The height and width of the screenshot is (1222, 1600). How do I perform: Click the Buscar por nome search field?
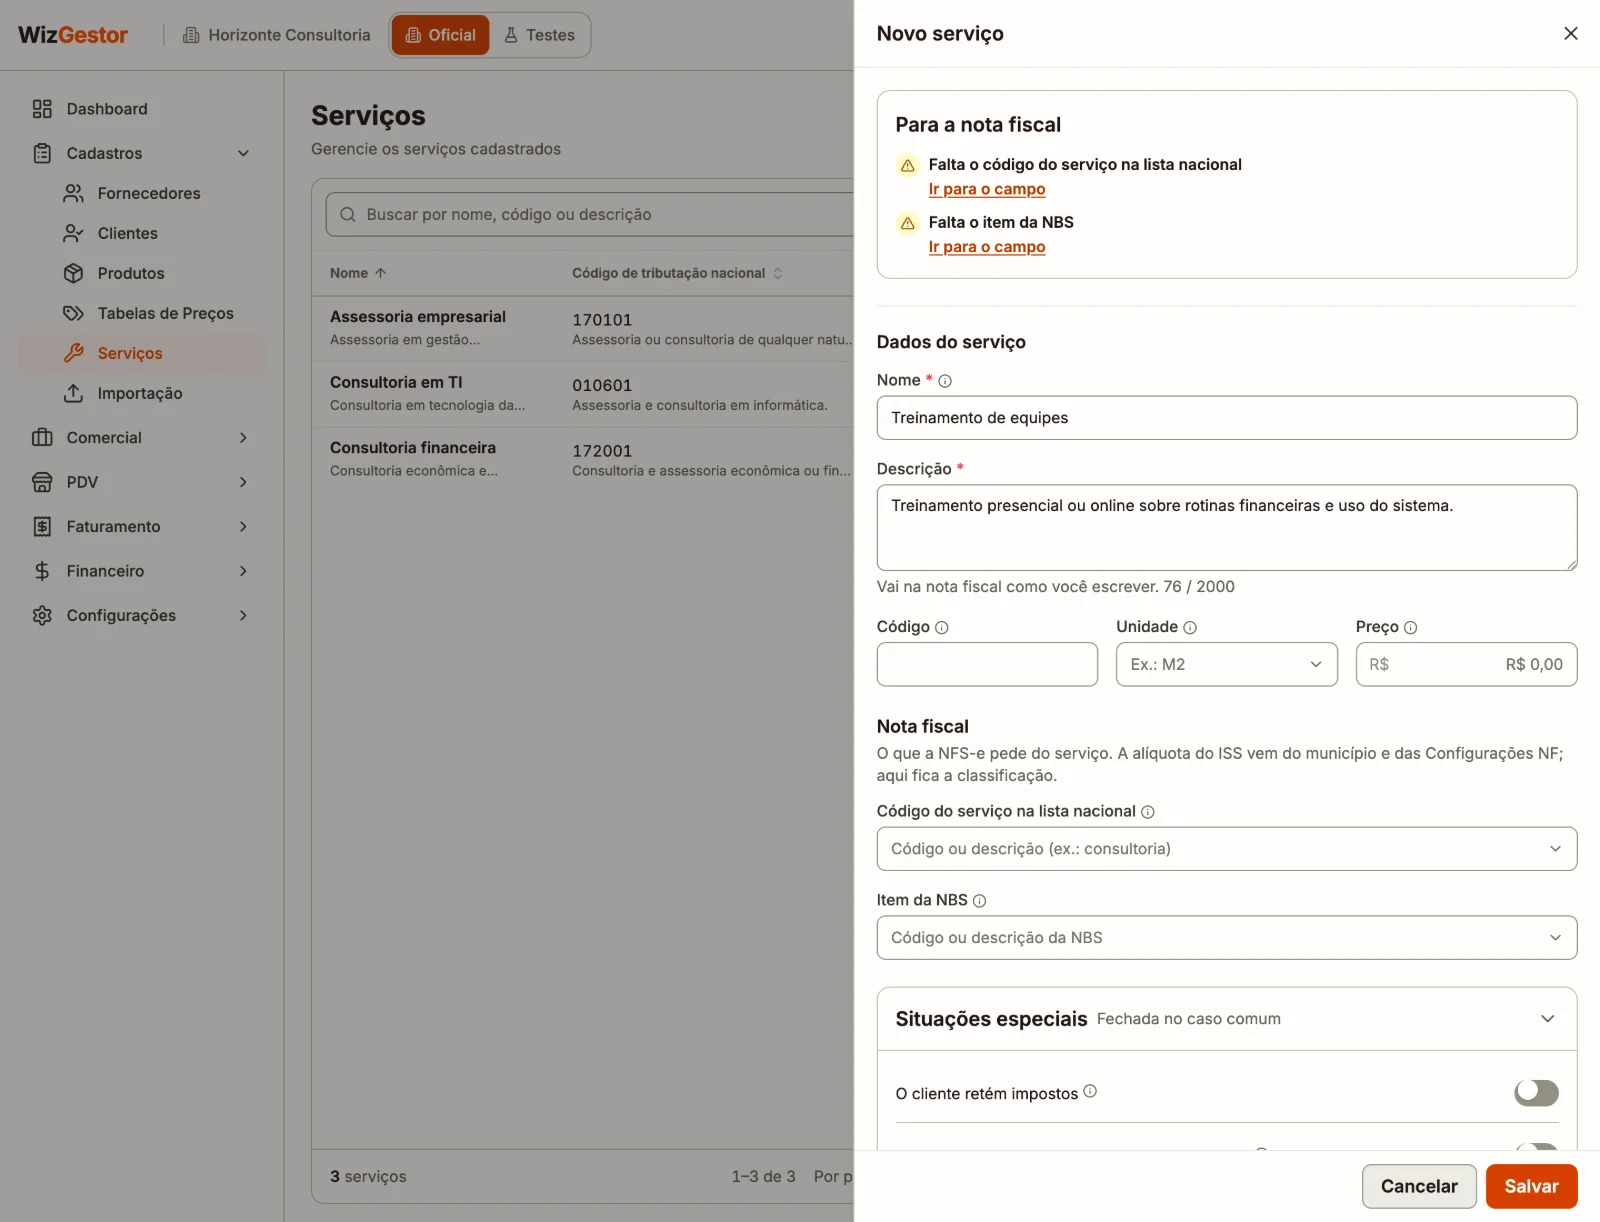point(590,215)
